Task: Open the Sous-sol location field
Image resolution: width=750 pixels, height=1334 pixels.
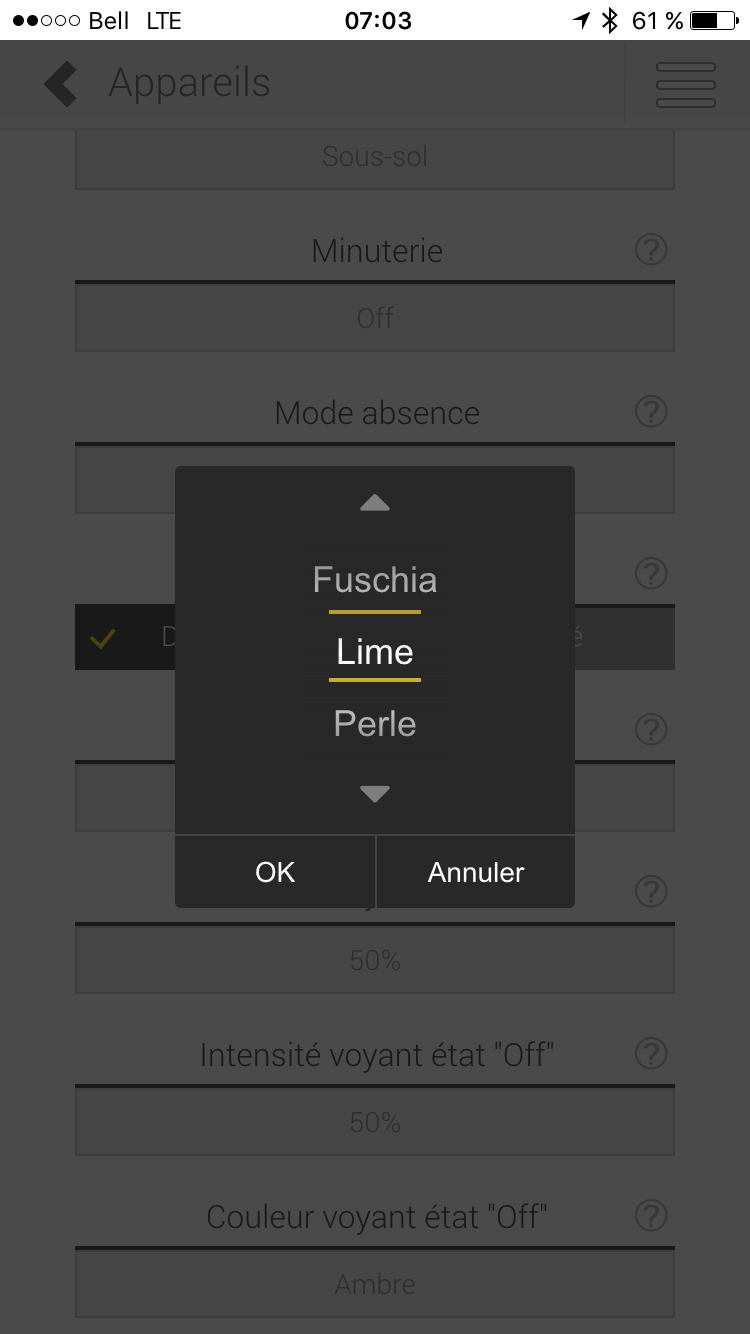Action: [375, 157]
